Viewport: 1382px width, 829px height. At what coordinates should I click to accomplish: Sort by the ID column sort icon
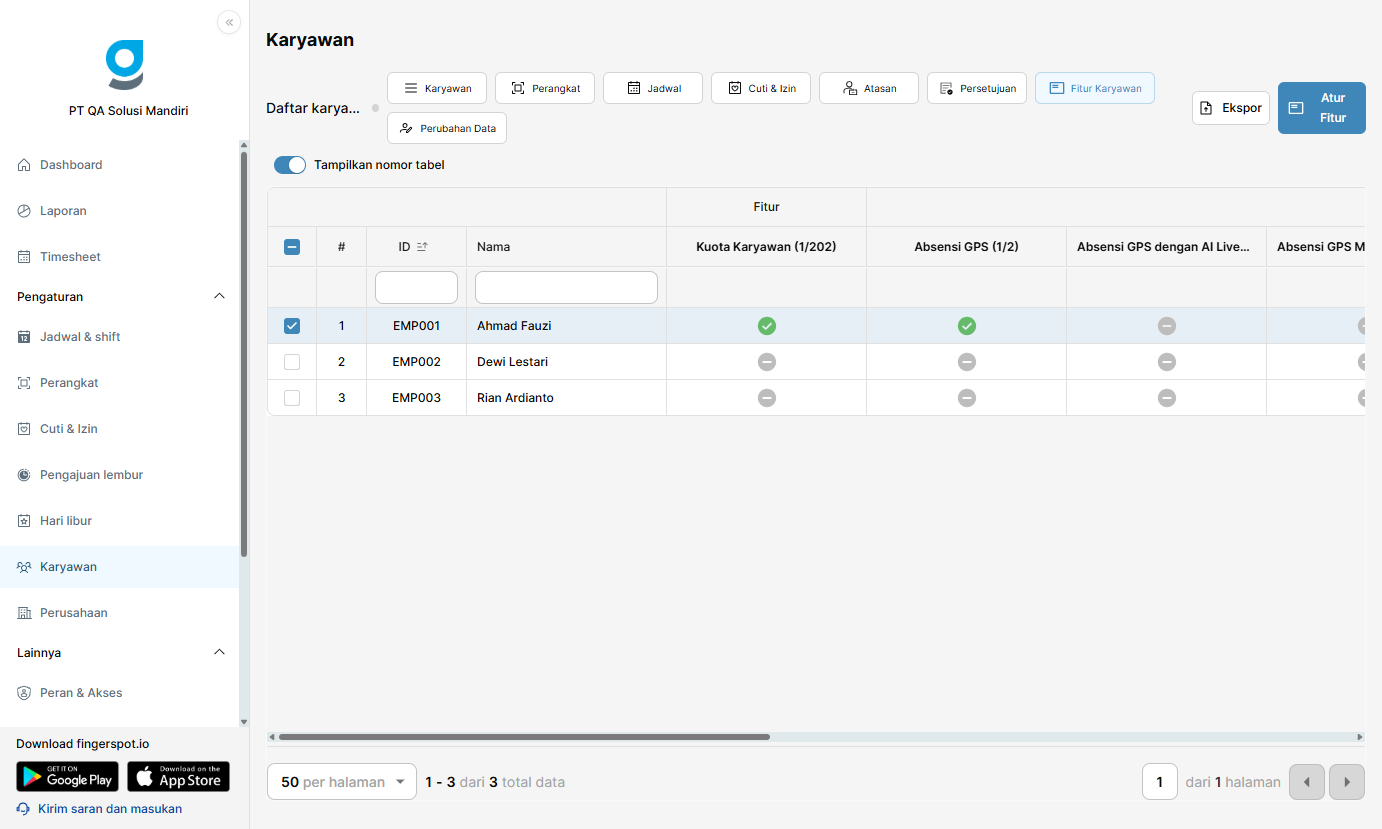click(x=422, y=247)
